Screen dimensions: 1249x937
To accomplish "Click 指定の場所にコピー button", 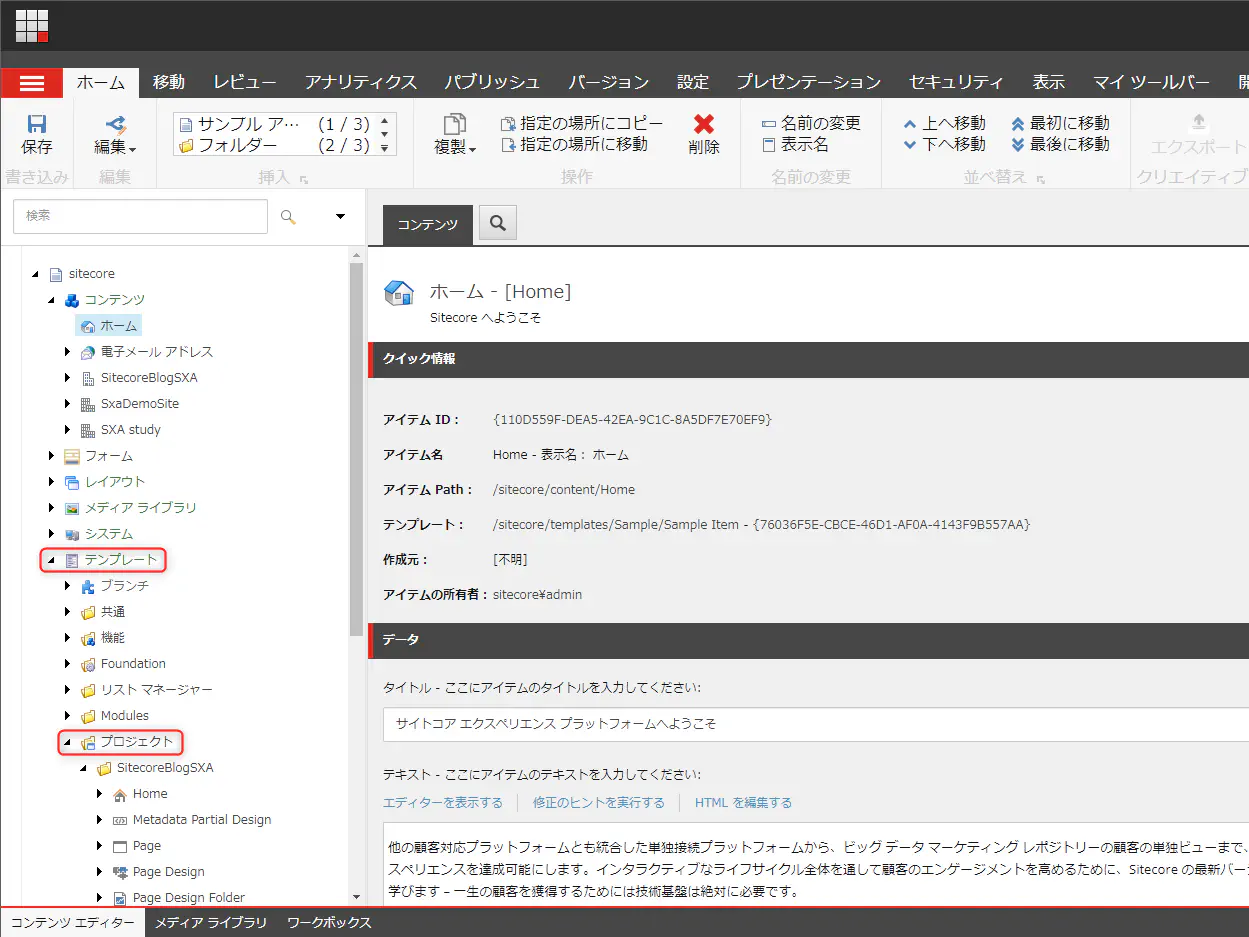I will click(582, 123).
